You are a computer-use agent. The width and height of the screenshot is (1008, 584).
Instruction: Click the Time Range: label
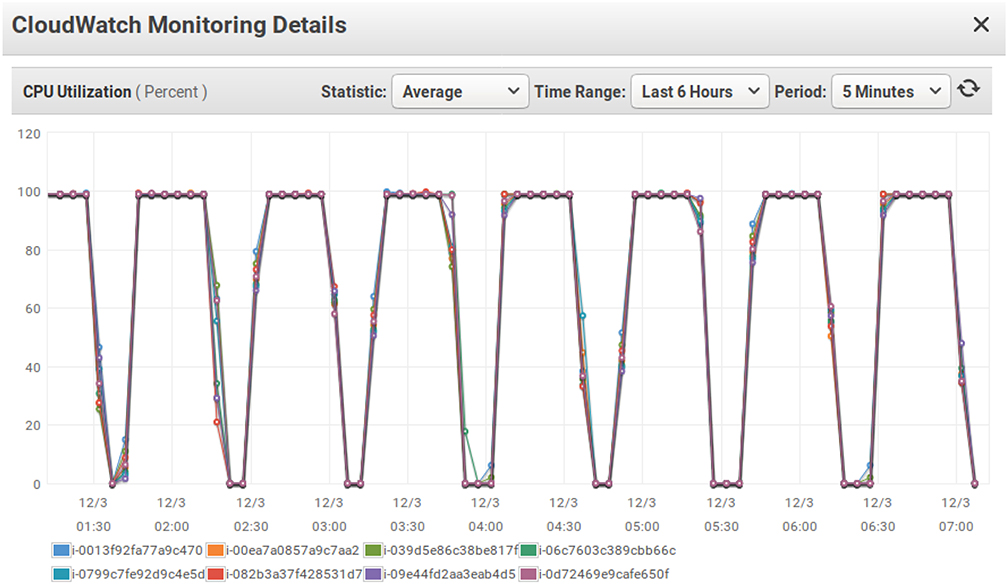[x=580, y=92]
